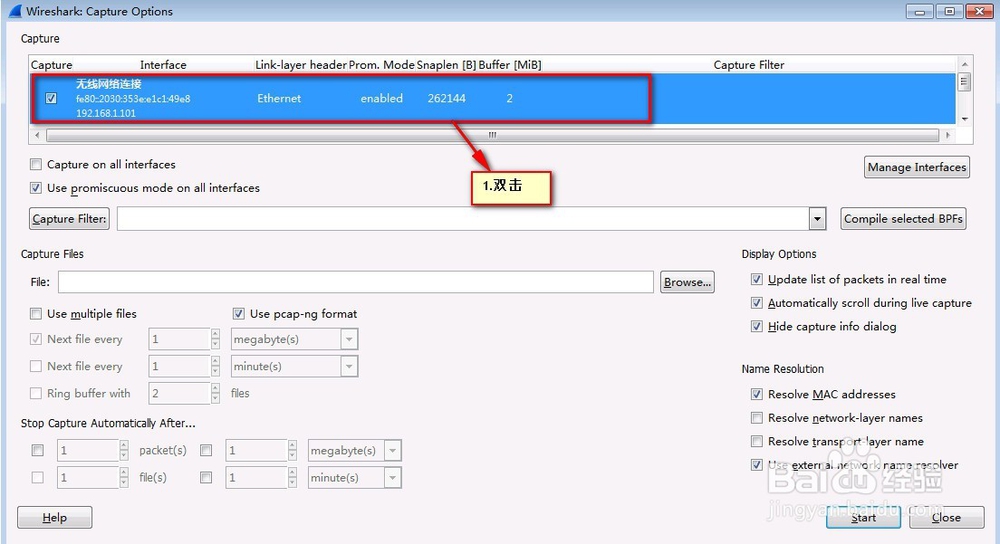Click the Wireshark shark fin title icon
1000x544 pixels.
click(x=15, y=11)
